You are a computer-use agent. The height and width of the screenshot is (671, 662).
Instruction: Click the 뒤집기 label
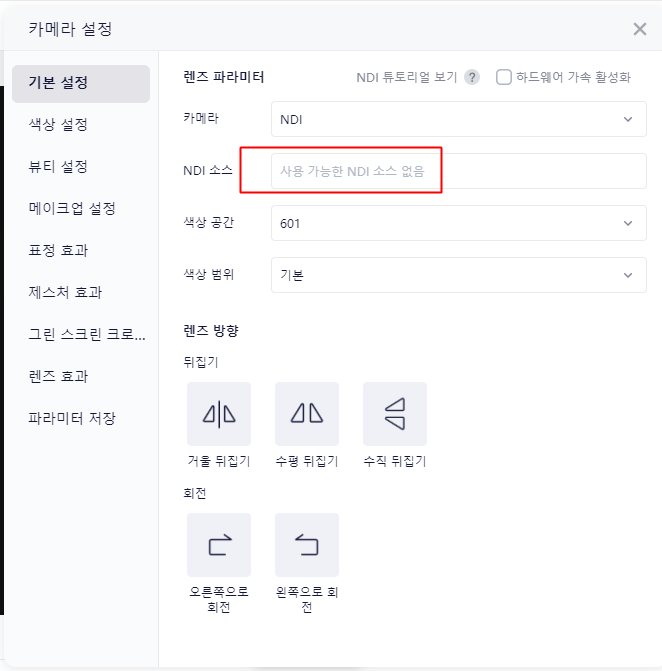click(x=201, y=362)
